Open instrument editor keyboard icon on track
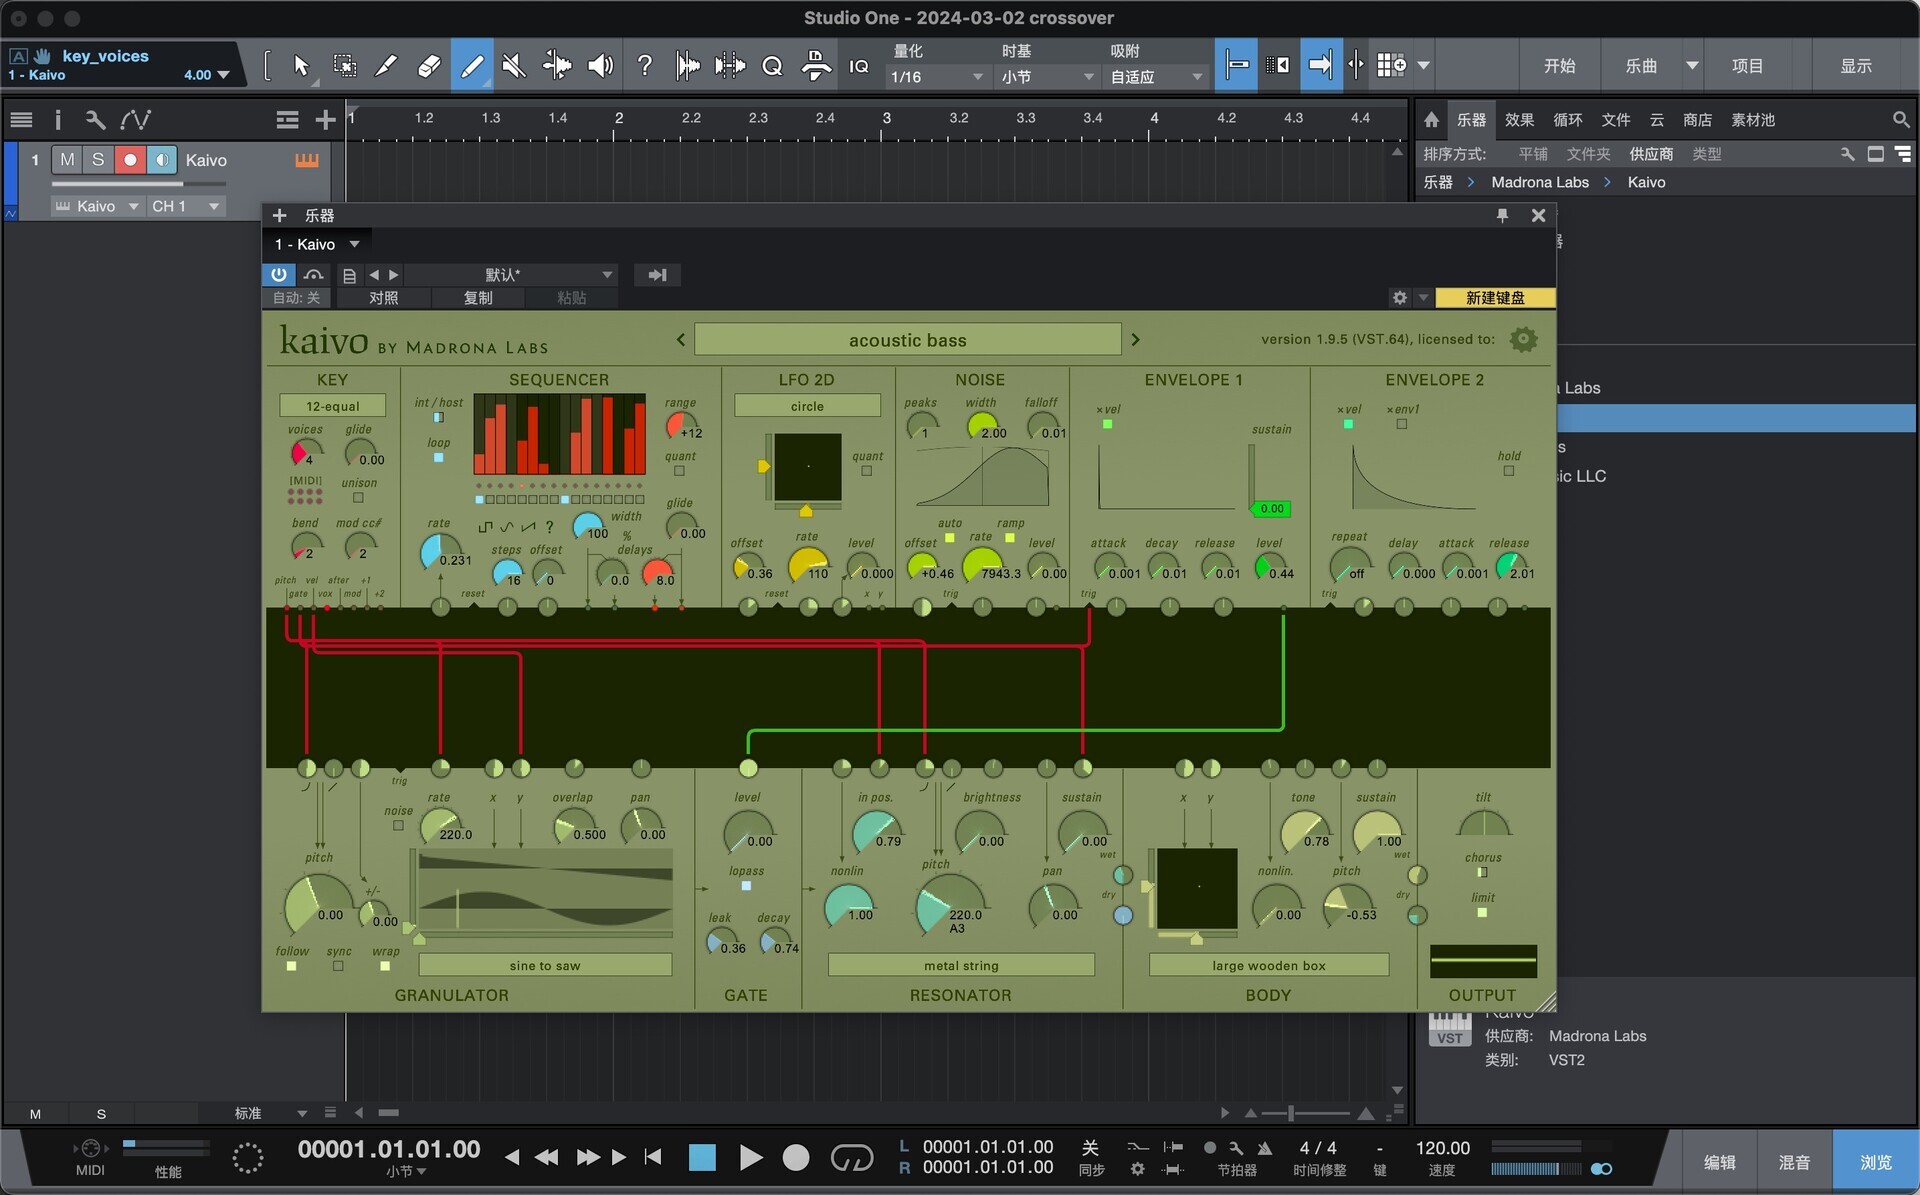 (x=307, y=160)
